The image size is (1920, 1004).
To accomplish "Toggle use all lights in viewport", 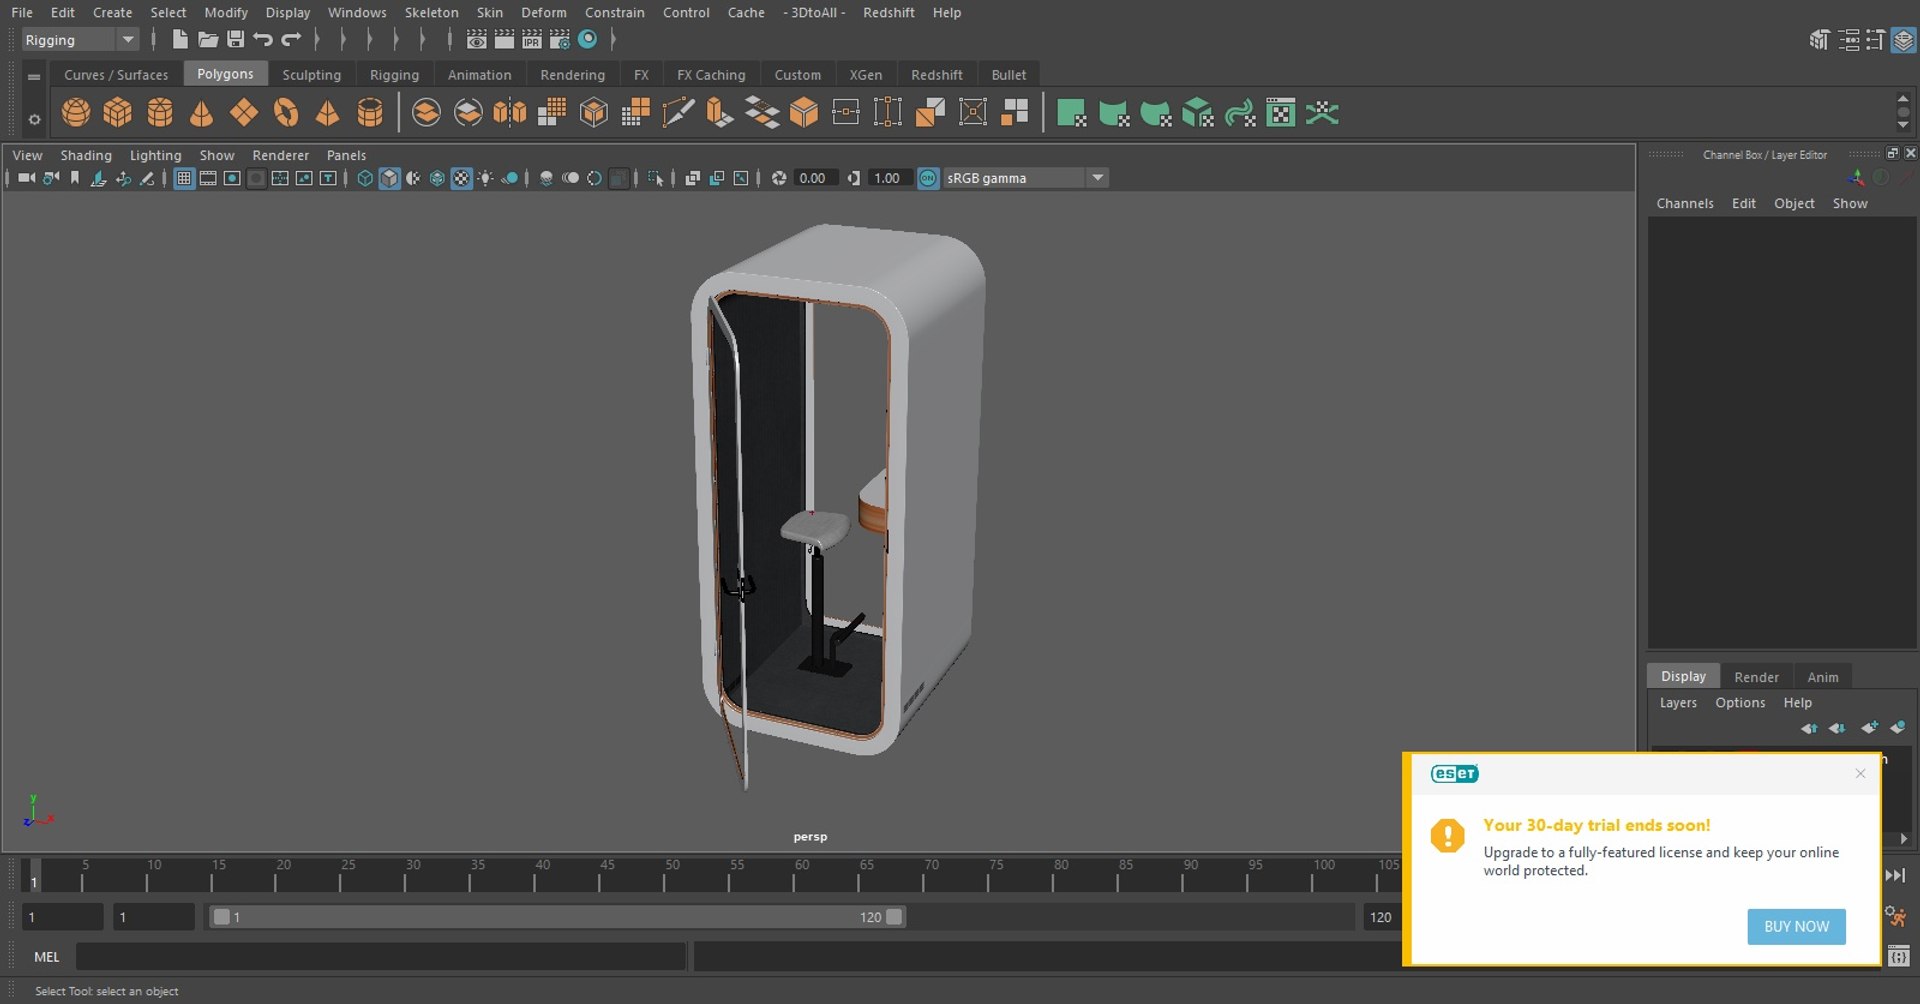I will [485, 178].
